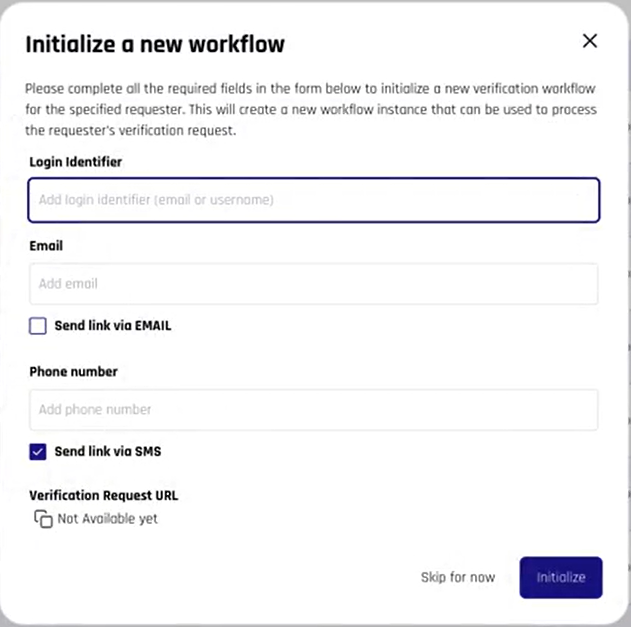
Task: Click the "Add login identifier" placeholder text
Action: [156, 200]
